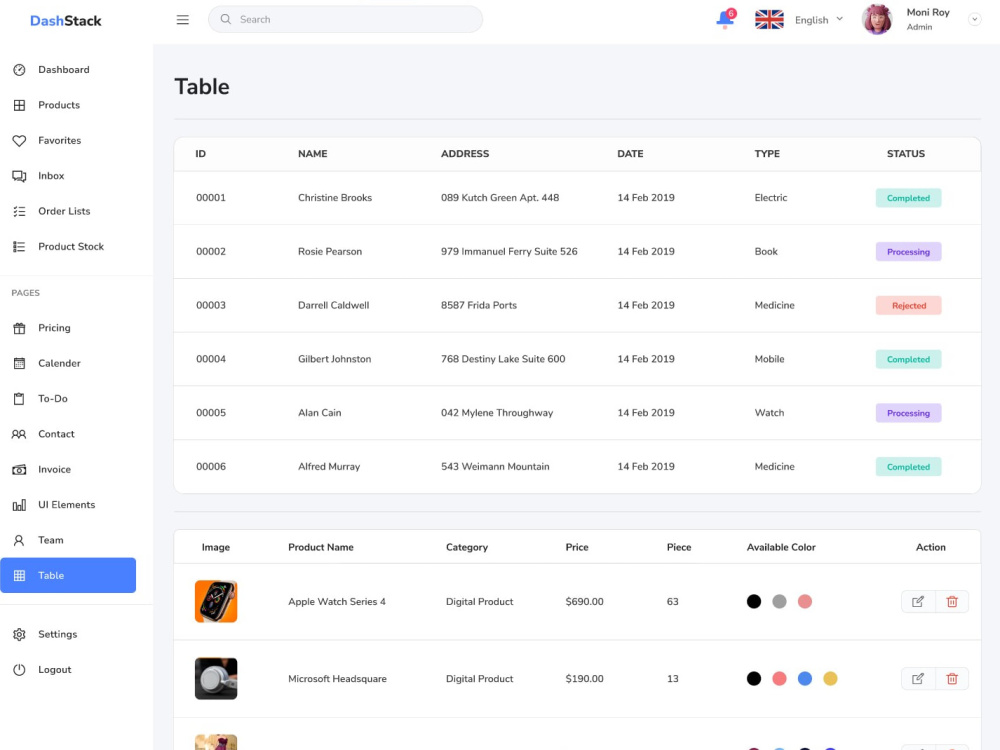
Task: Click the Invoice money icon
Action: 19,469
